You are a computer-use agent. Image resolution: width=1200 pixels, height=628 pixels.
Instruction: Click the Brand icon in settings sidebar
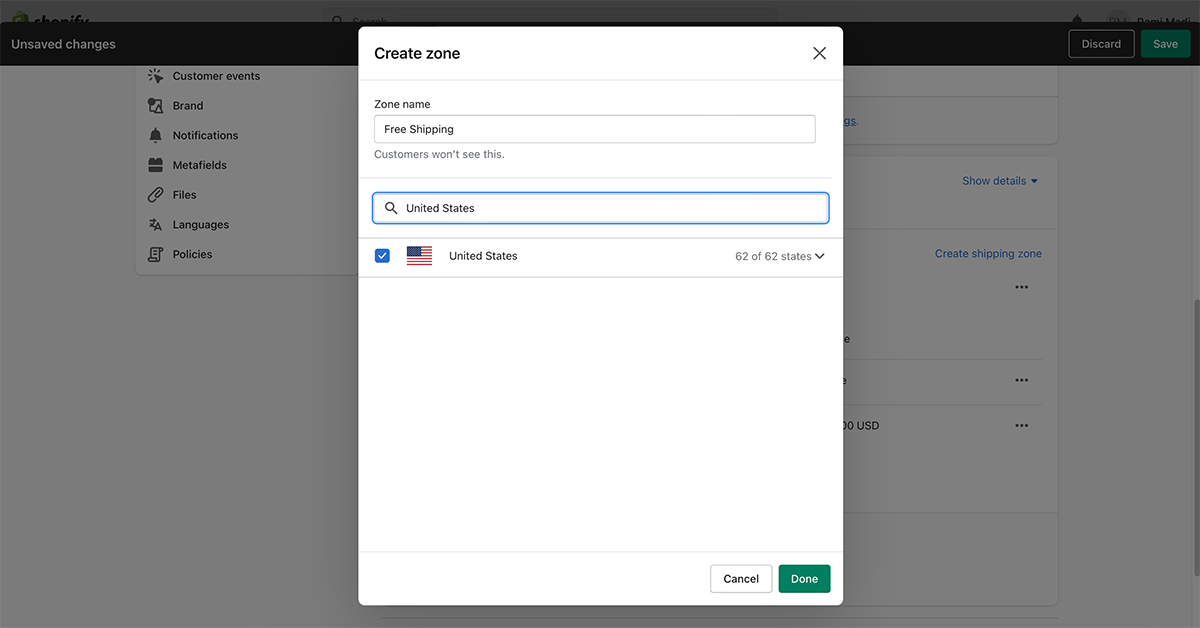[x=155, y=105]
